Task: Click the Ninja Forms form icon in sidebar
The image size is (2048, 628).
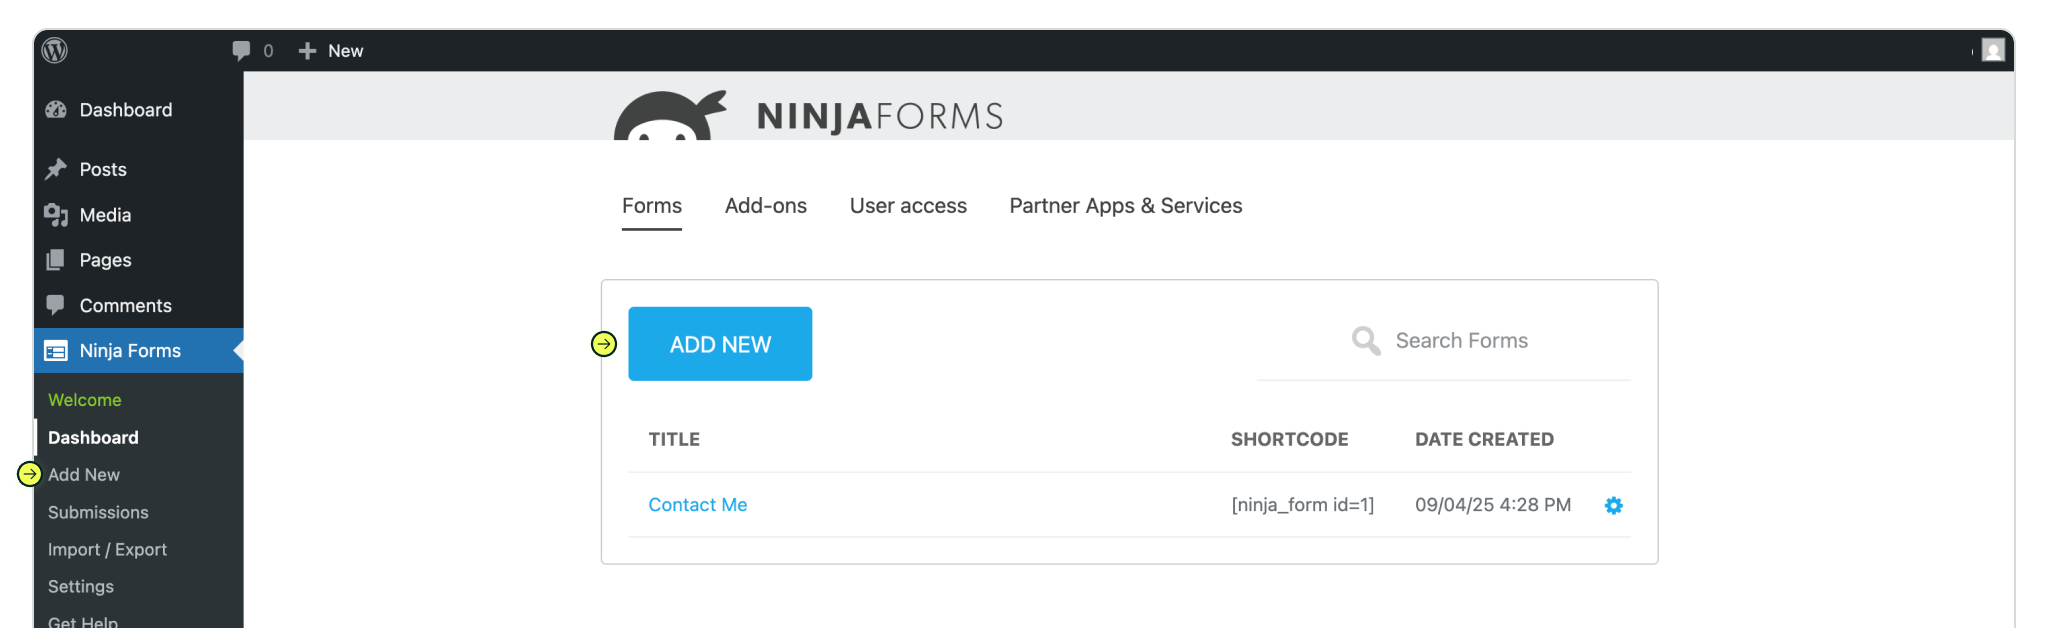Action: click(56, 351)
